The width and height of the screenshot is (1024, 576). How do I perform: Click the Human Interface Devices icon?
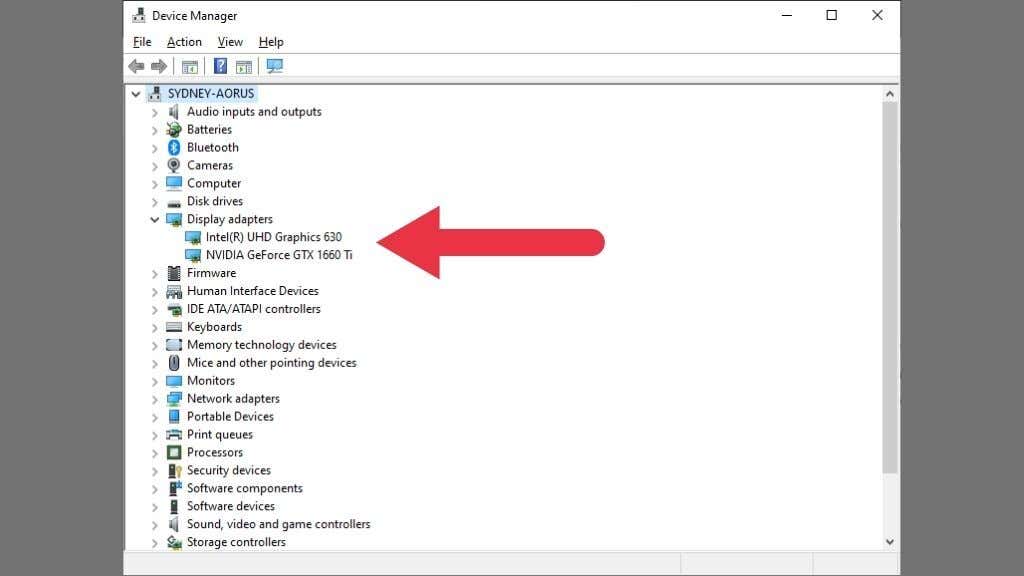click(174, 291)
